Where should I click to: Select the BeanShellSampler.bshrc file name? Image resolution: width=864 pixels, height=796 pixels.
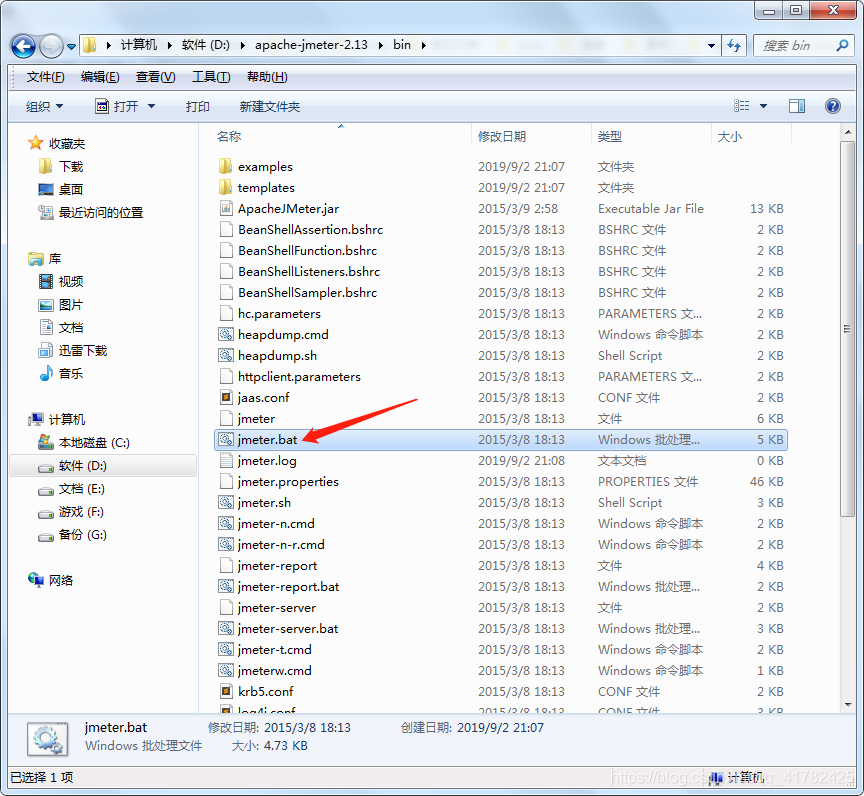307,293
